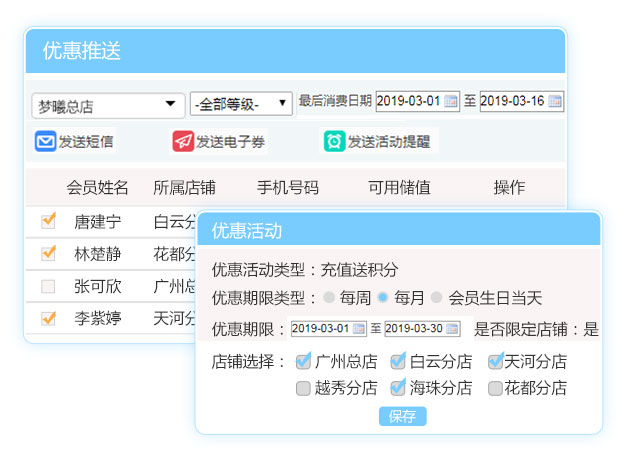
Task: Click the 保存 save button
Action: pos(402,416)
